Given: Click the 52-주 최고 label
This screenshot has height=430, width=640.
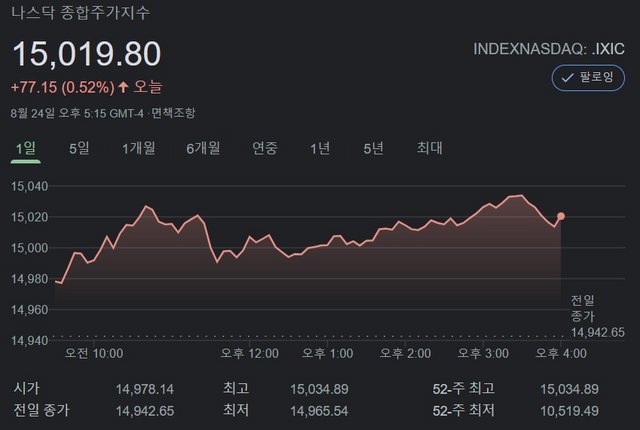Looking at the screenshot, I should 464,388.
